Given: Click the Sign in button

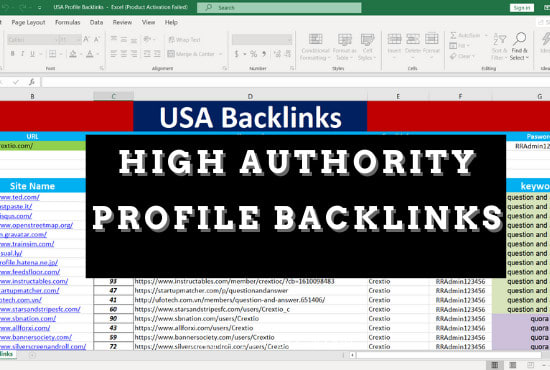Looking at the screenshot, I should pos(522,8).
